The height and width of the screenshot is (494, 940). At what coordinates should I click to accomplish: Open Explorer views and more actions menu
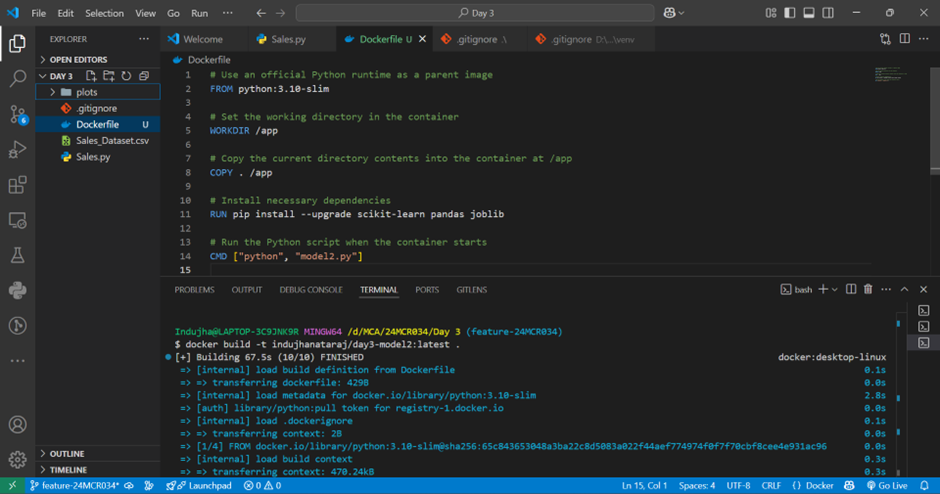click(x=144, y=39)
